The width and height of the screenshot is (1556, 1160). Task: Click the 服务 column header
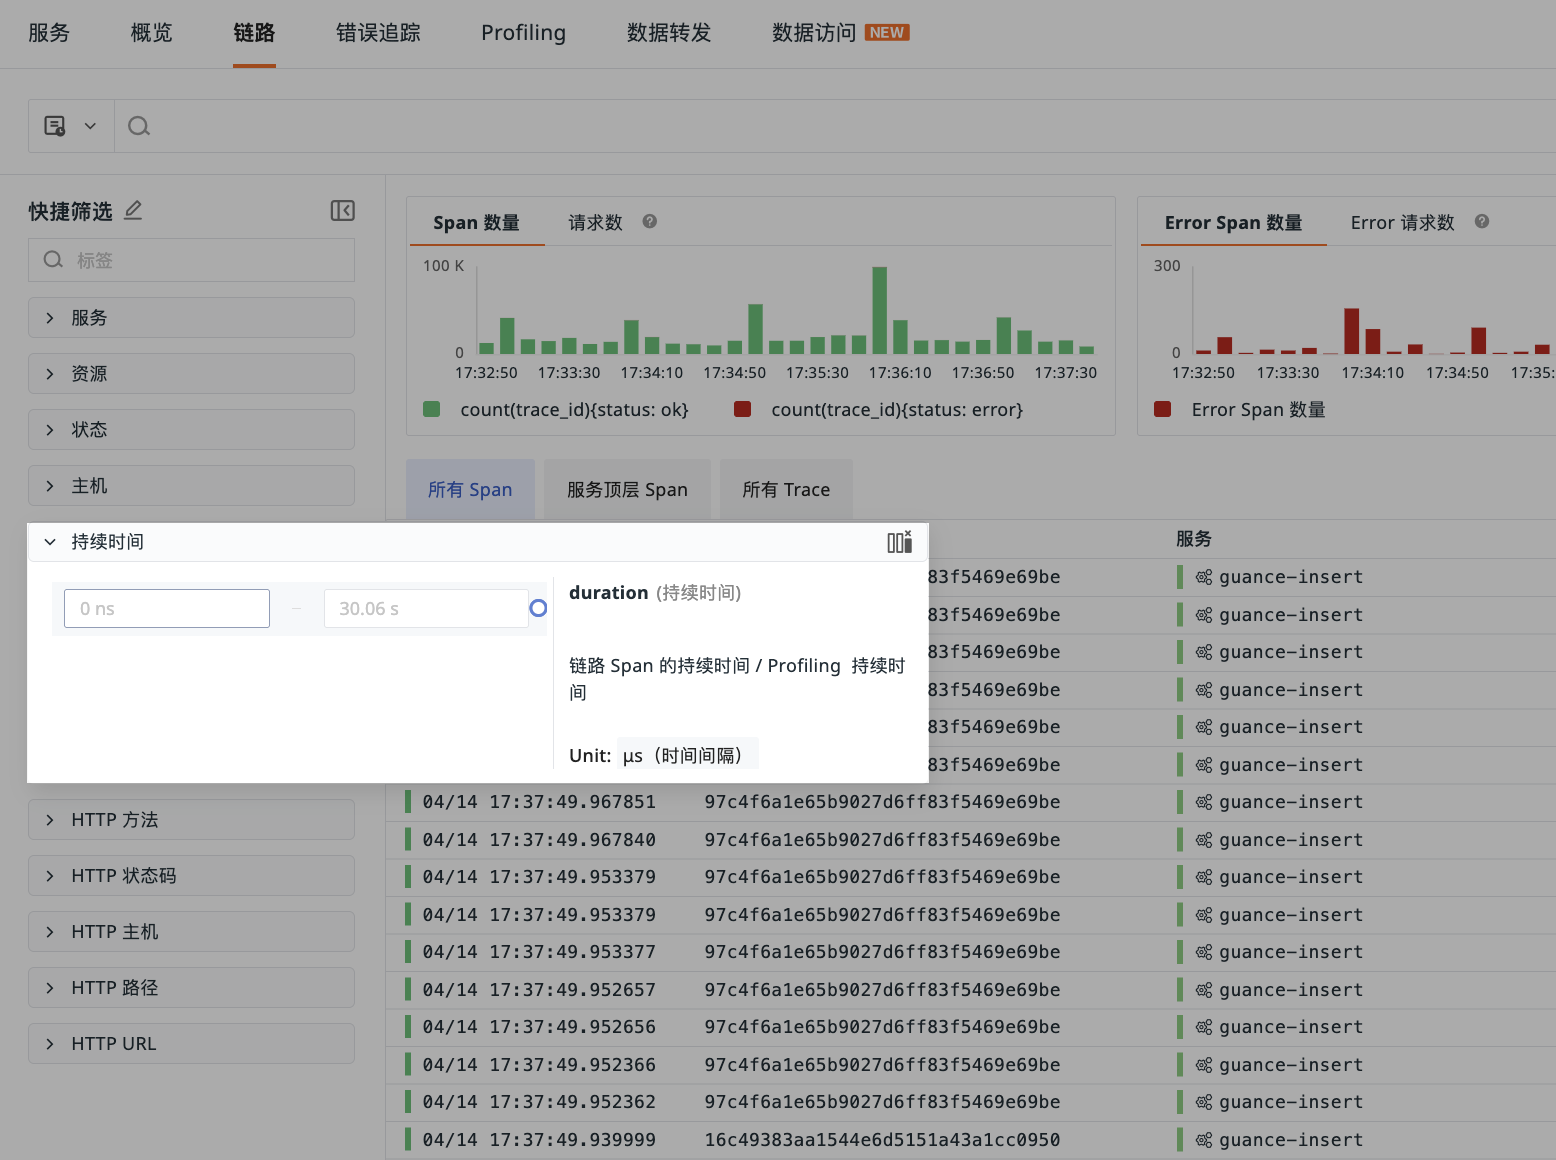click(x=1194, y=539)
